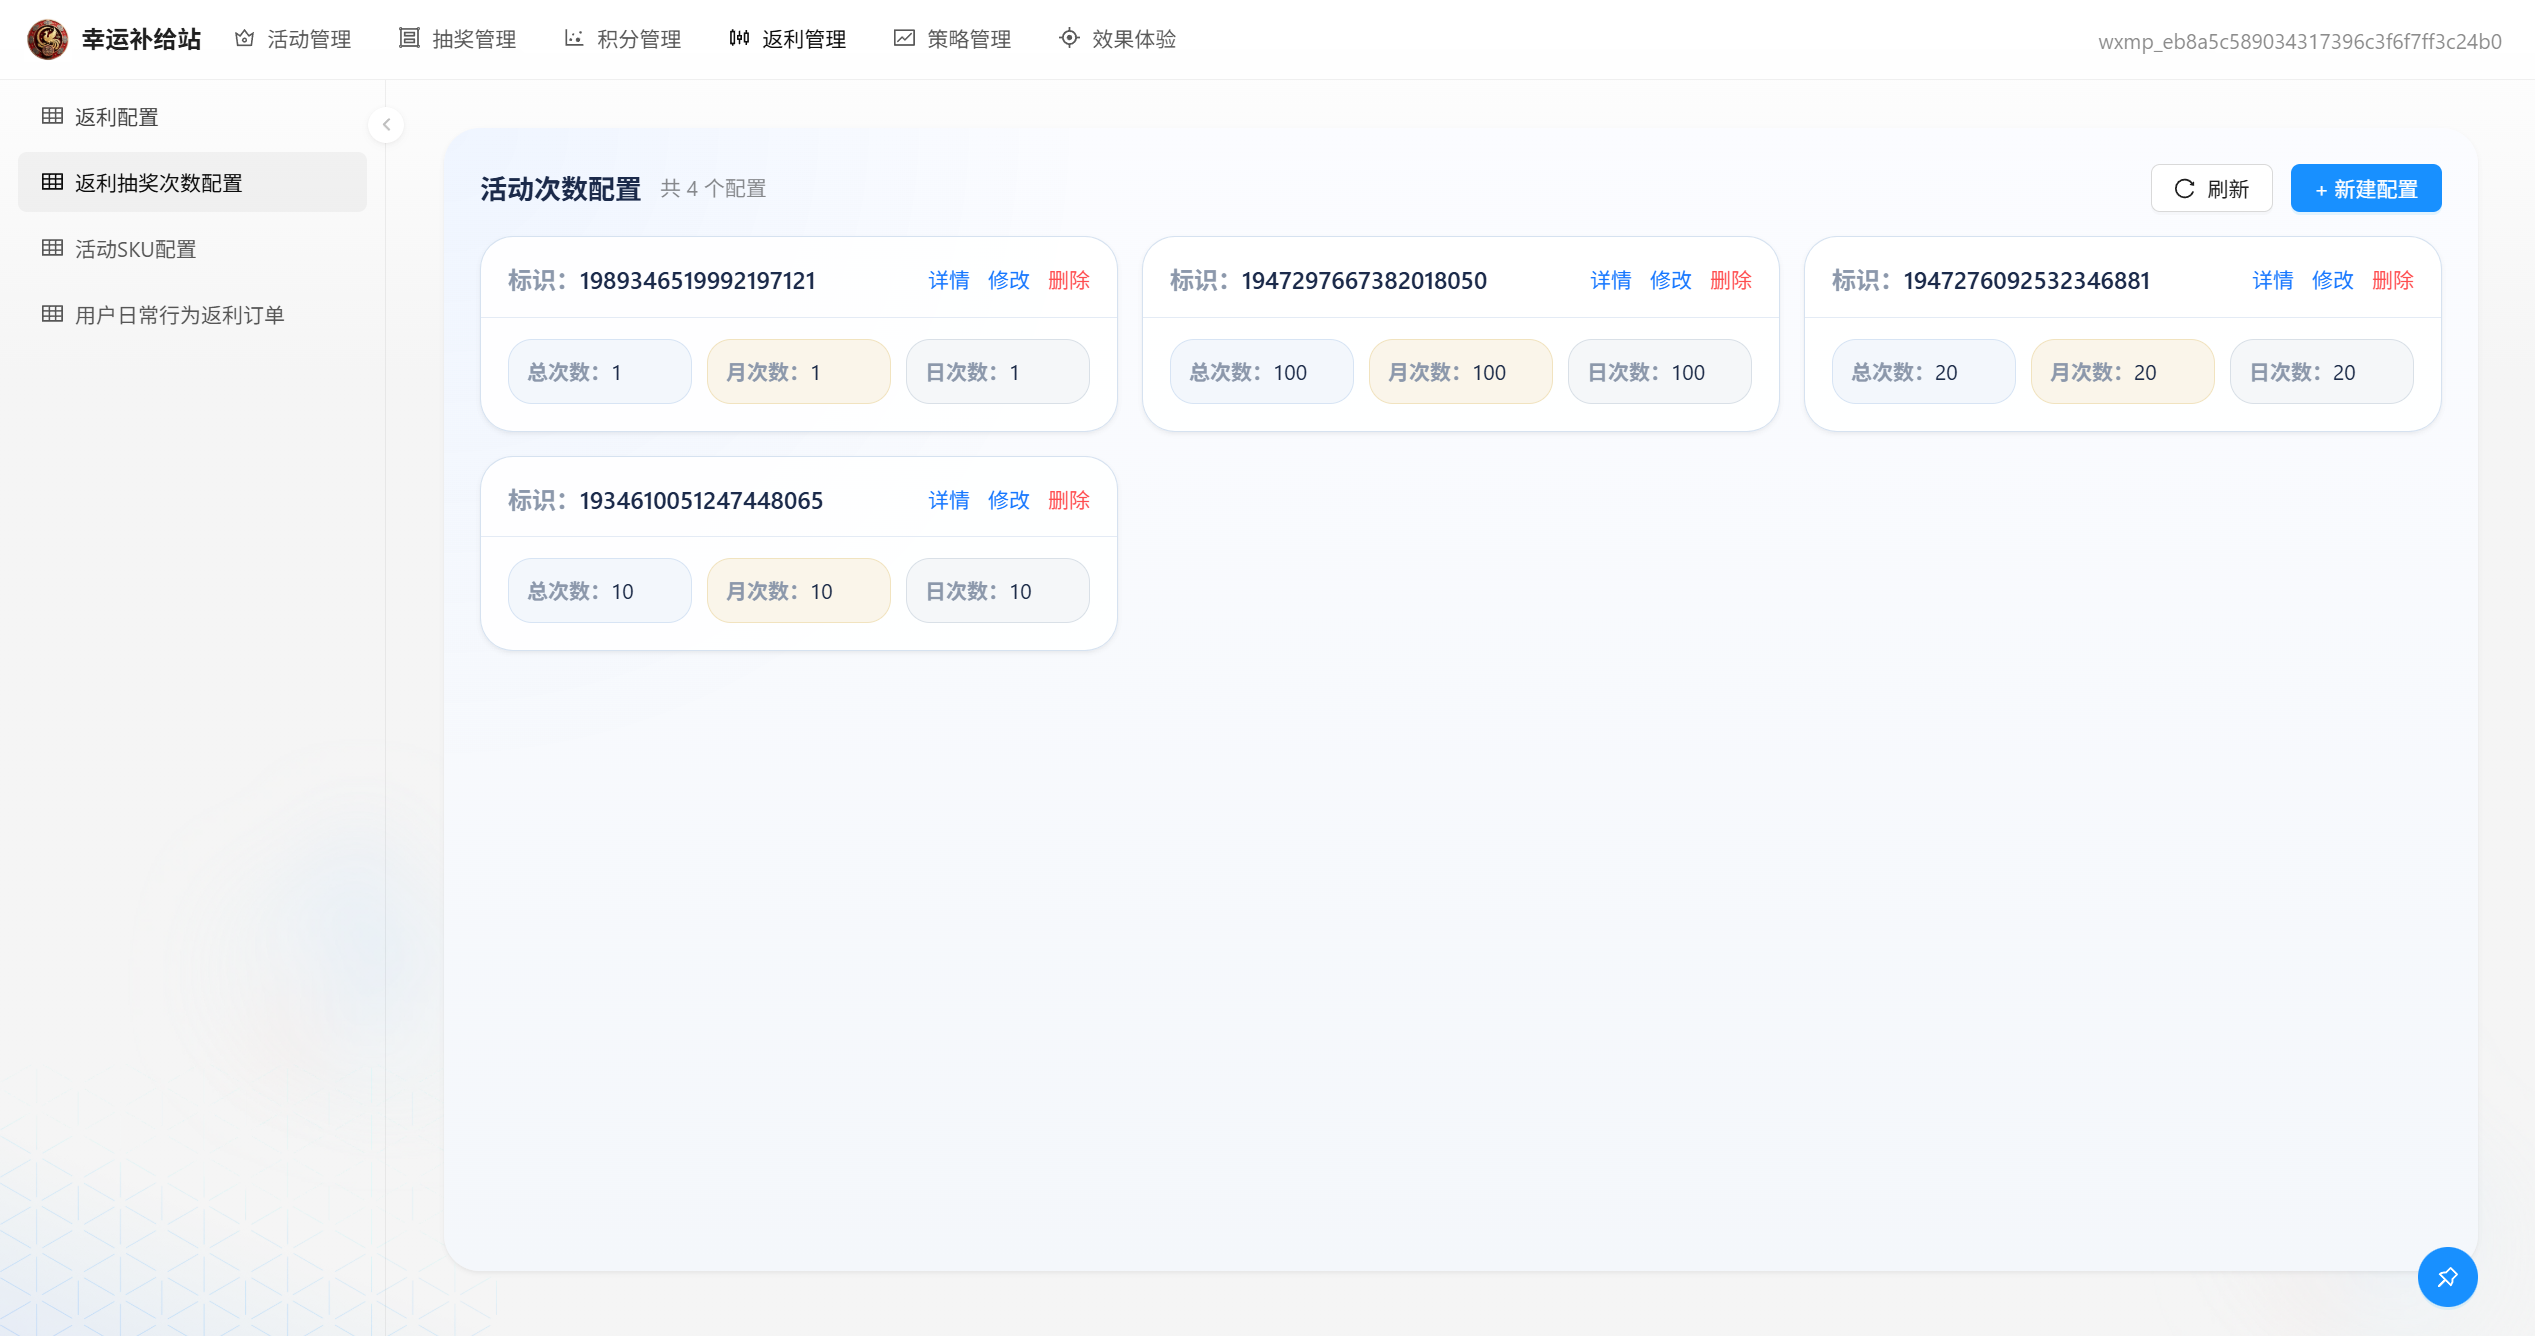This screenshot has height=1336, width=2535.
Task: Click the crown icon beside 活动管理
Action: point(244,39)
